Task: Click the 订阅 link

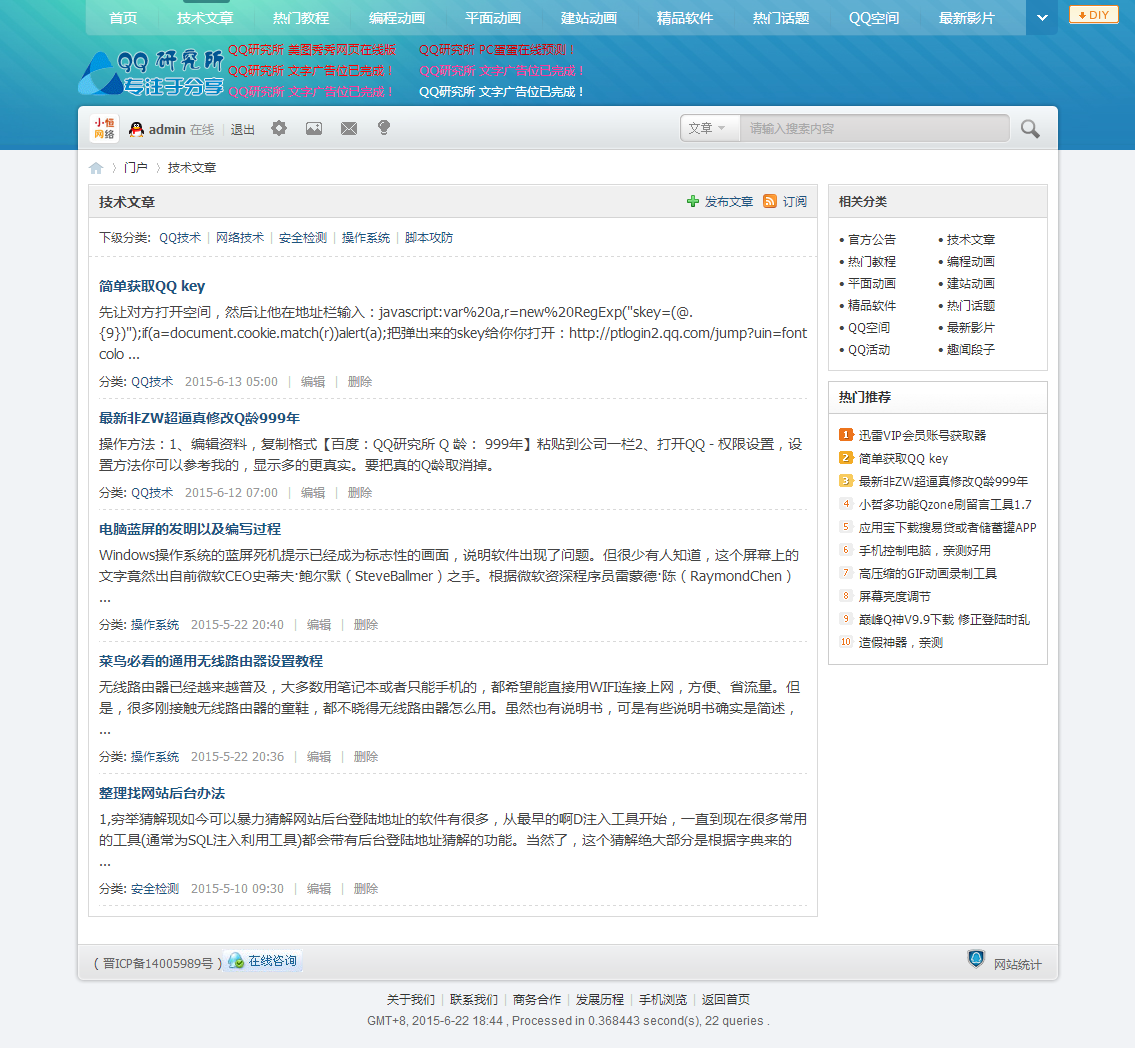Action: [x=795, y=202]
